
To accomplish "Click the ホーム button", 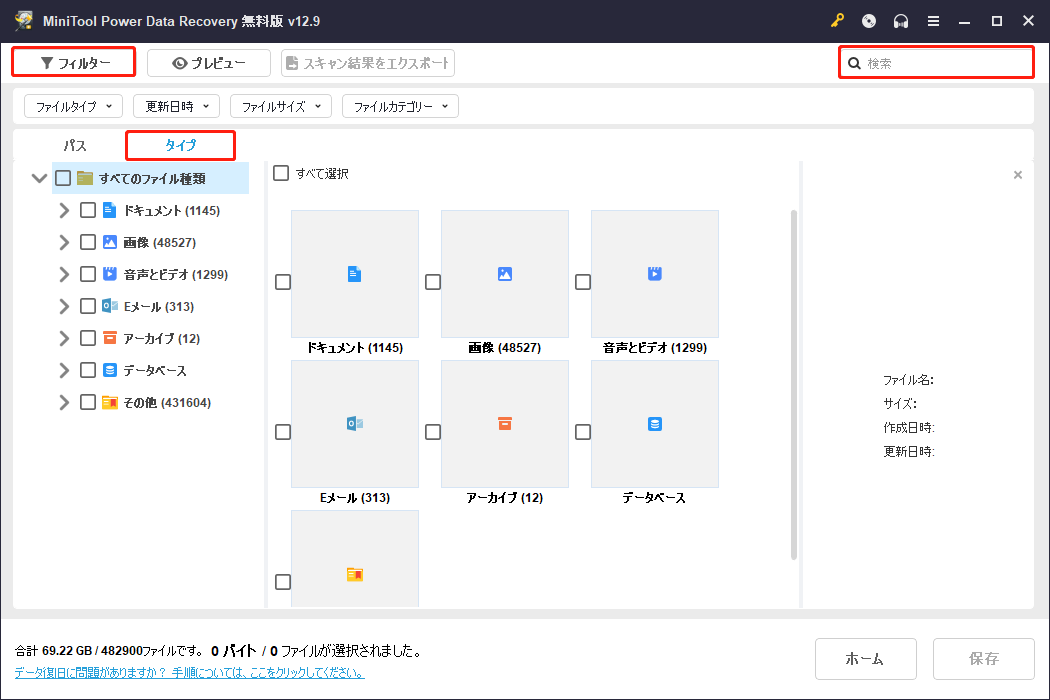I will (x=865, y=658).
